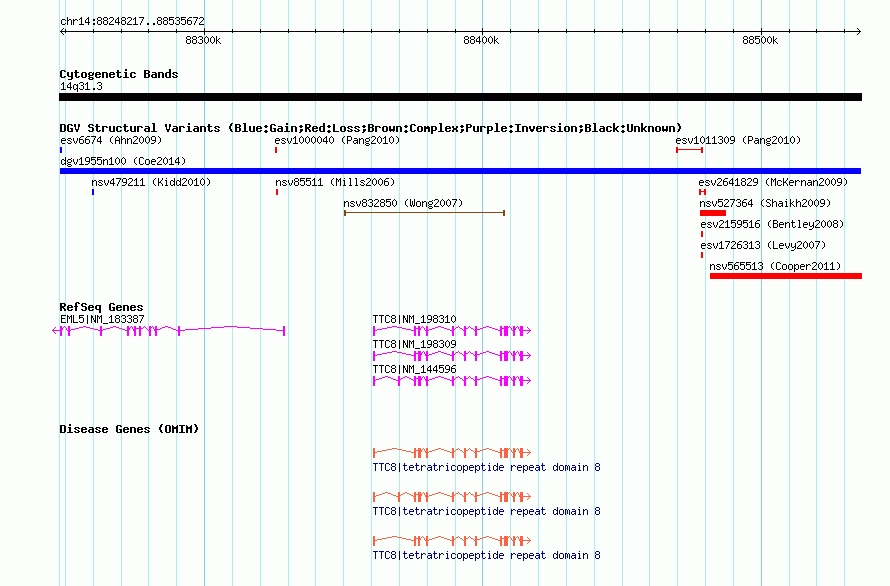
Task: Open variant esv2159516 (Bentley2008) label
Action: point(772,224)
